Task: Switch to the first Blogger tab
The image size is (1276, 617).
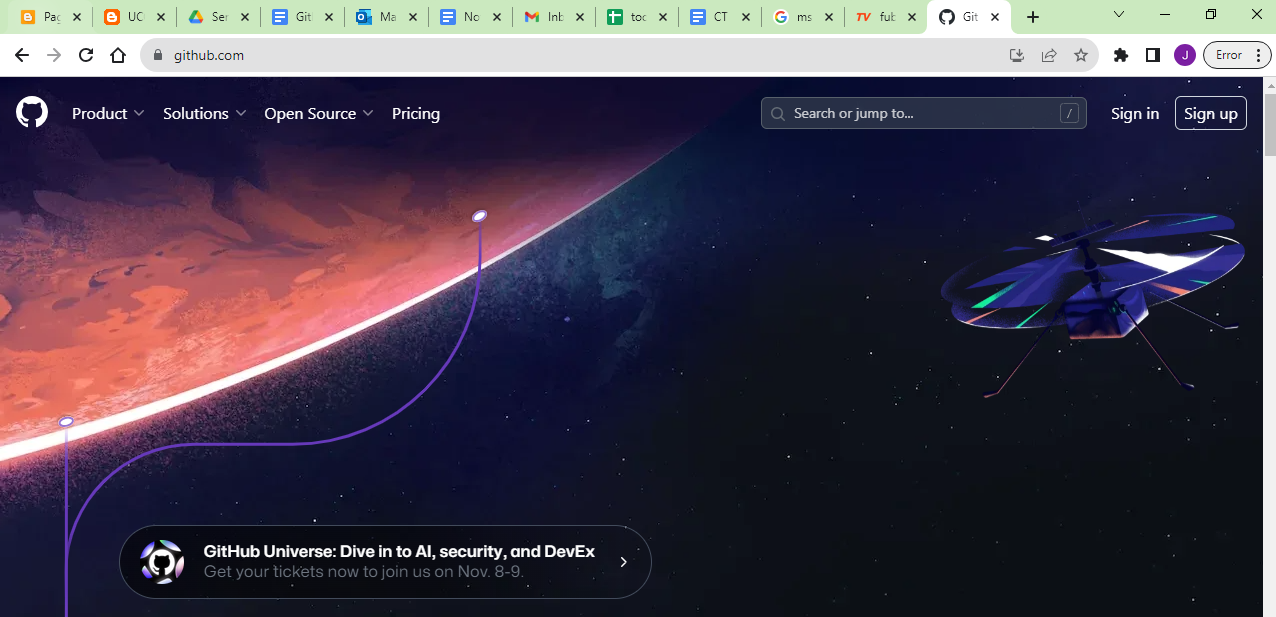Action: (x=52, y=17)
